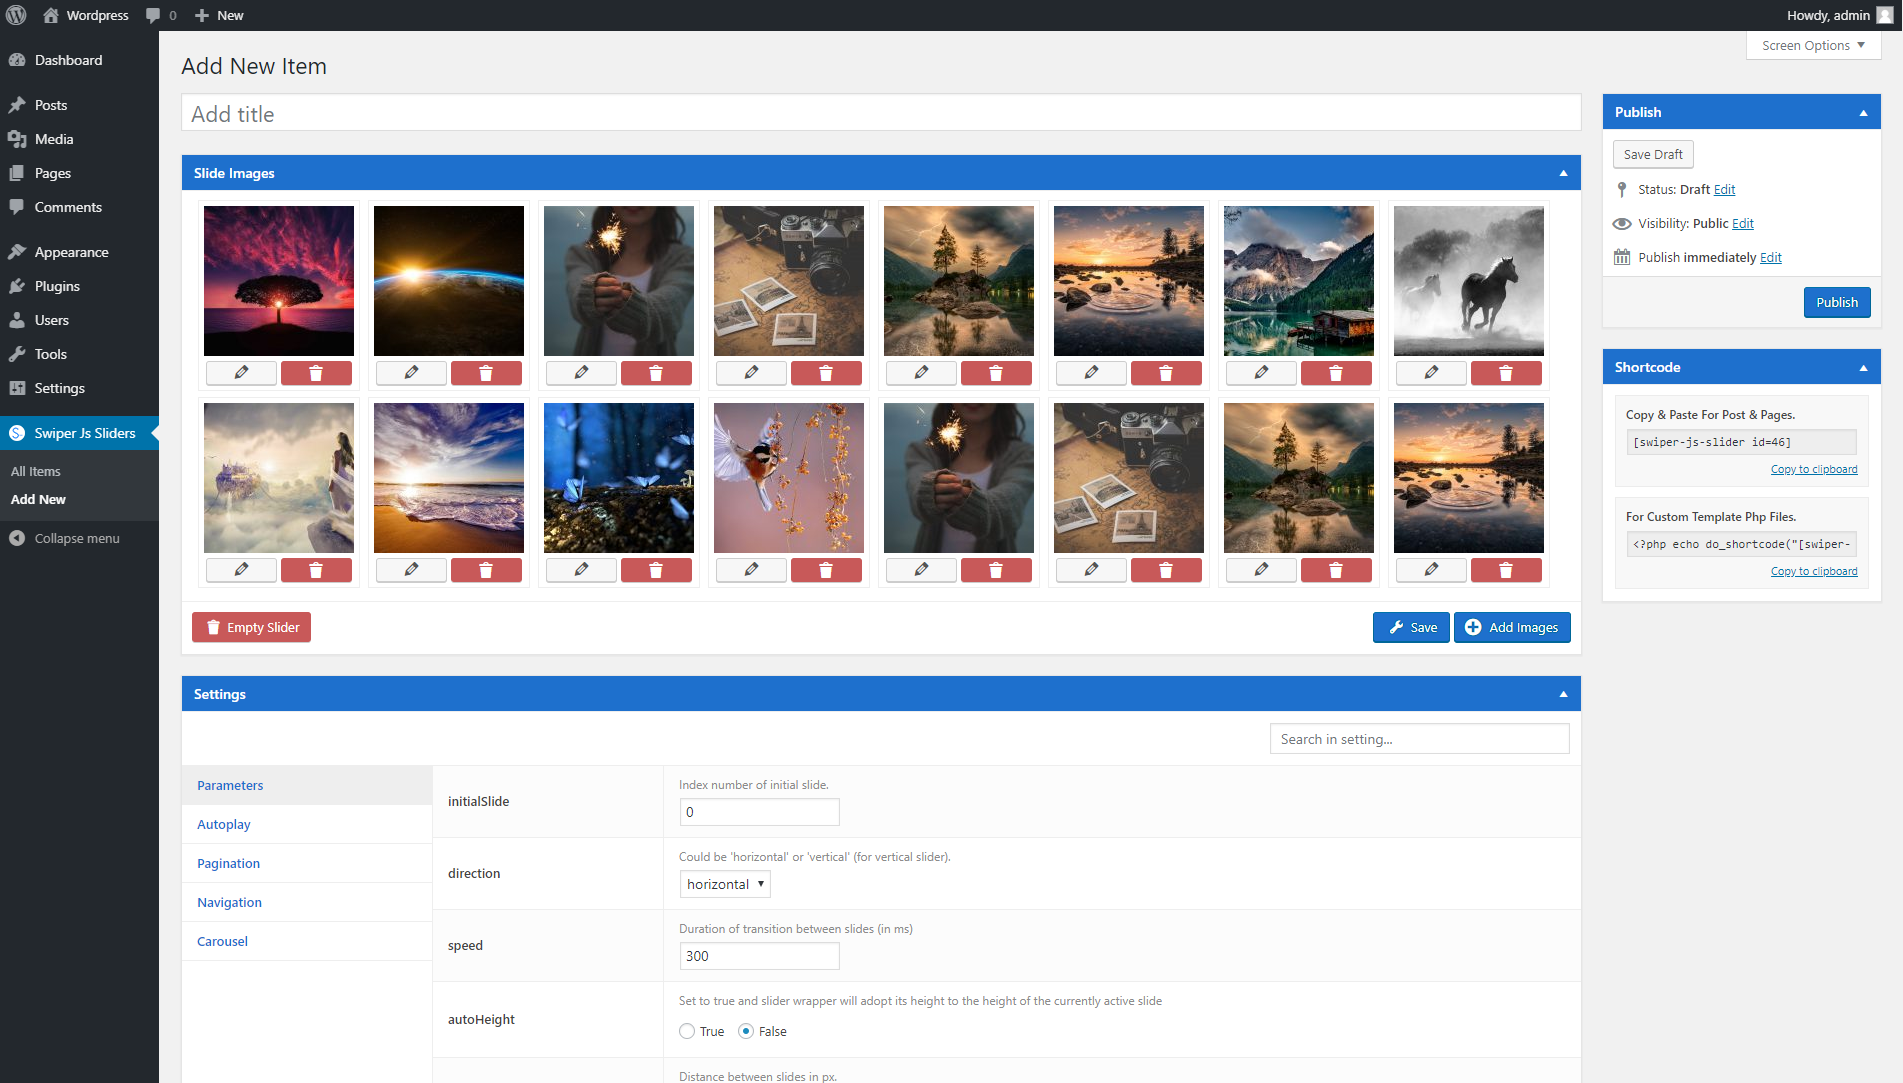1903x1083 pixels.
Task: Delete the running horse slide image
Action: (1505, 373)
